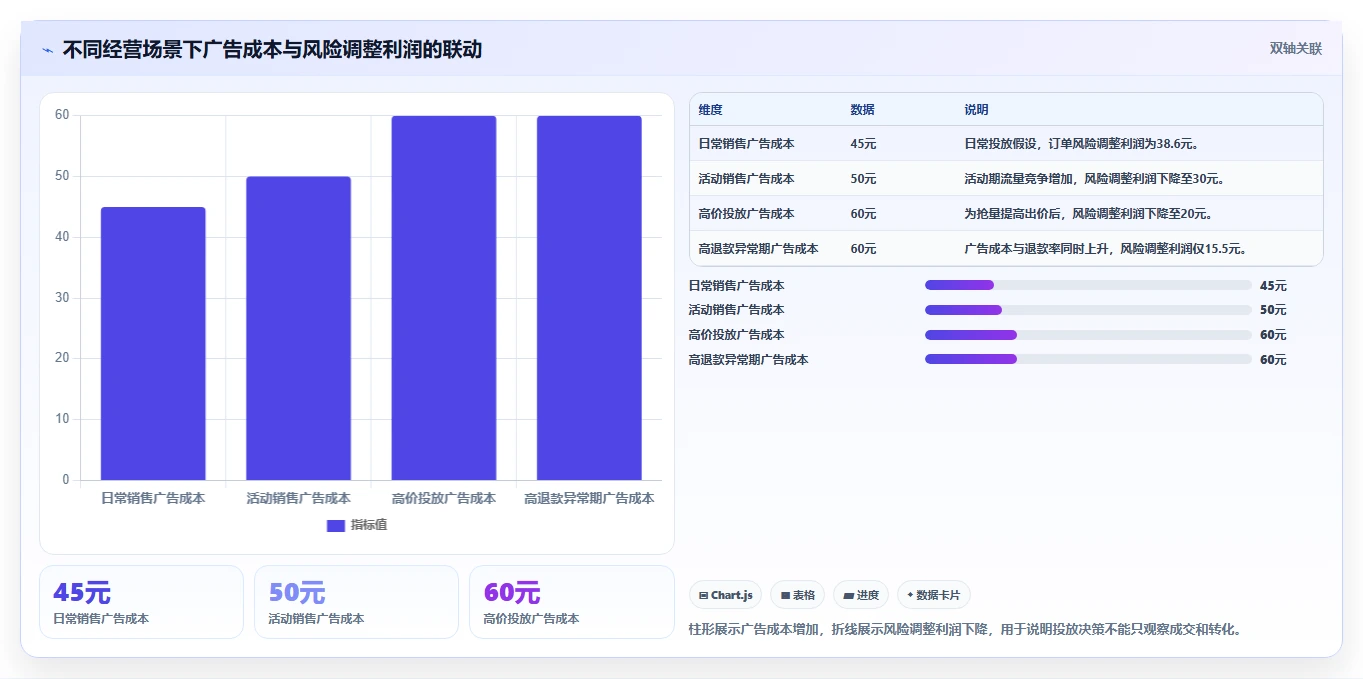This screenshot has height=679, width=1363.
Task: Click the 60元 cell in the 高价投放 row
Action: coord(864,214)
